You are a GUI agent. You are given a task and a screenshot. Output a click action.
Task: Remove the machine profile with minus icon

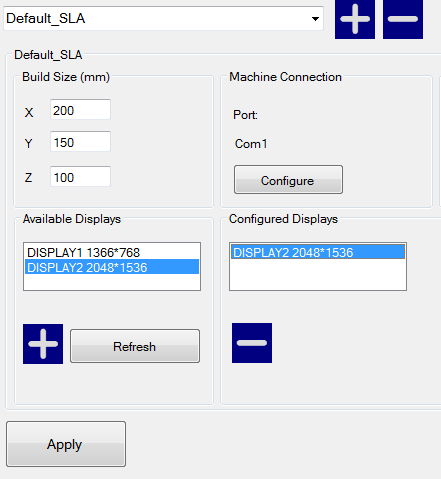(403, 19)
